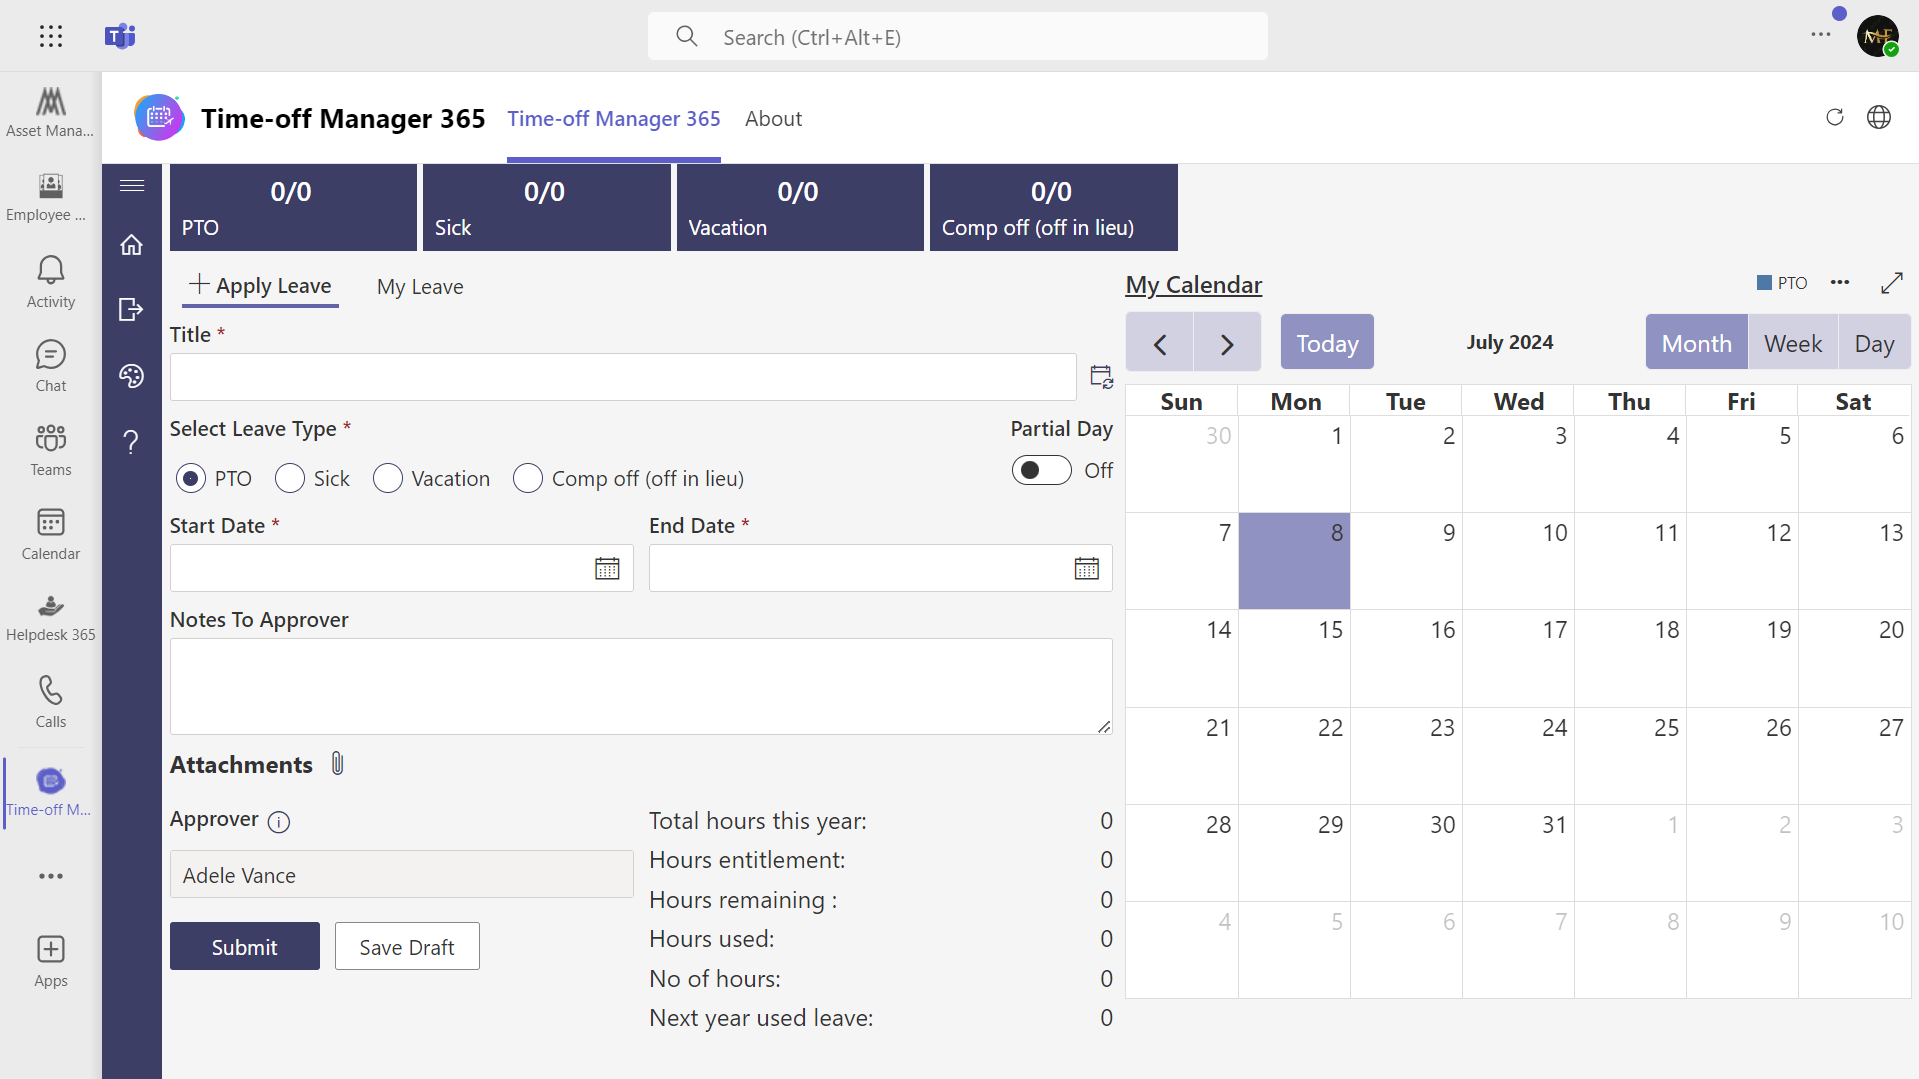The width and height of the screenshot is (1919, 1079).
Task: Show Approver information tooltip icon
Action: [x=279, y=822]
